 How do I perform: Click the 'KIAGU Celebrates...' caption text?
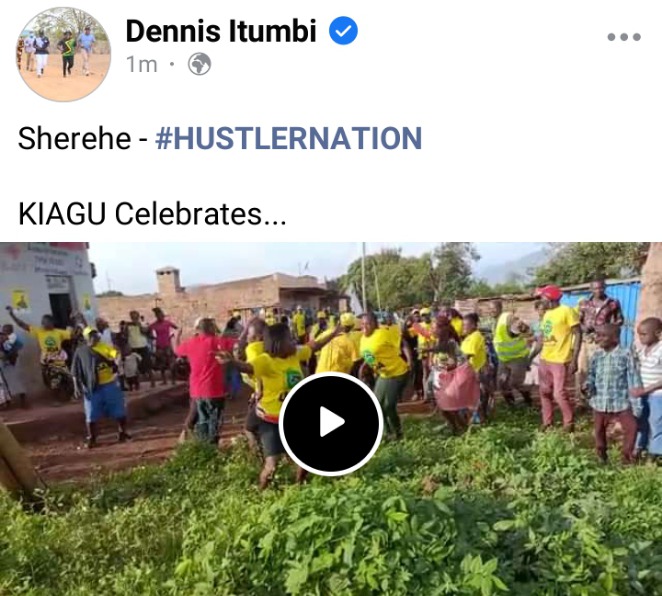[x=152, y=214]
